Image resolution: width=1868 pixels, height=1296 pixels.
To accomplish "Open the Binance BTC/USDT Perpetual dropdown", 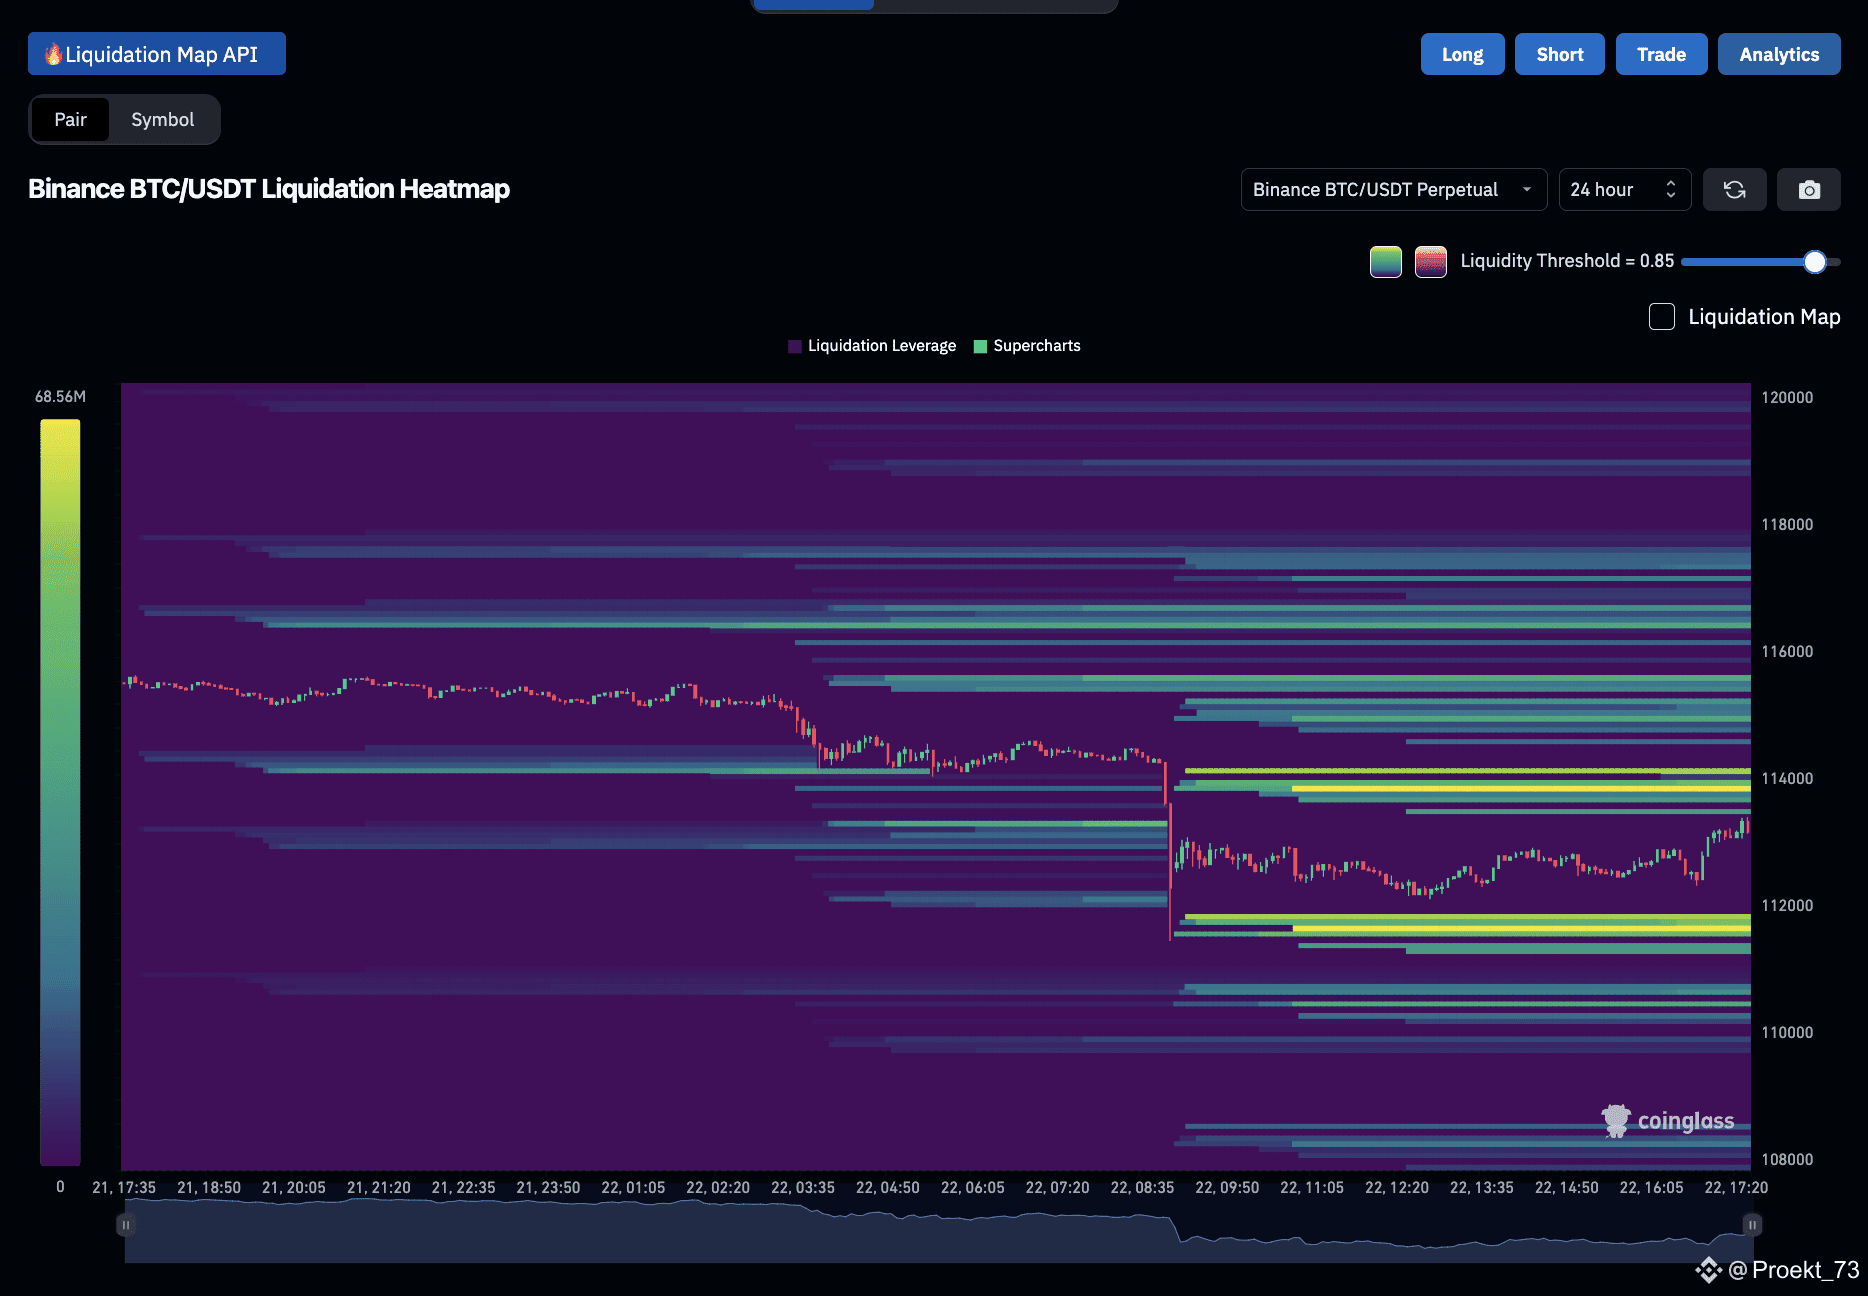I will tap(1394, 190).
